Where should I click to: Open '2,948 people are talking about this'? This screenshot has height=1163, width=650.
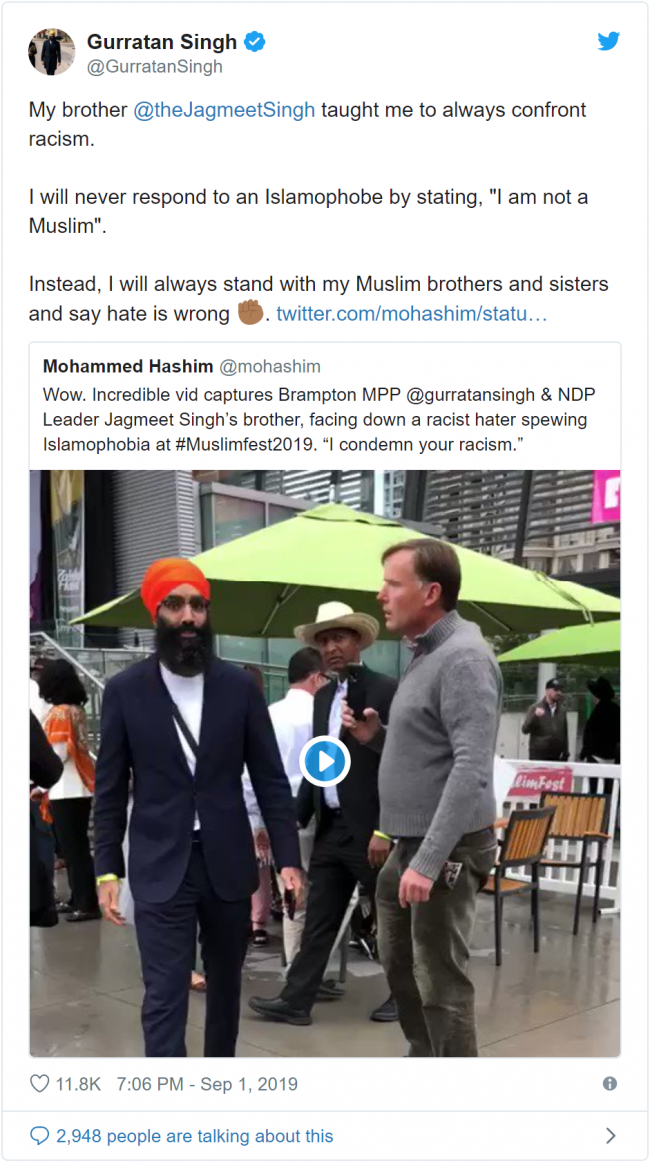click(195, 1136)
